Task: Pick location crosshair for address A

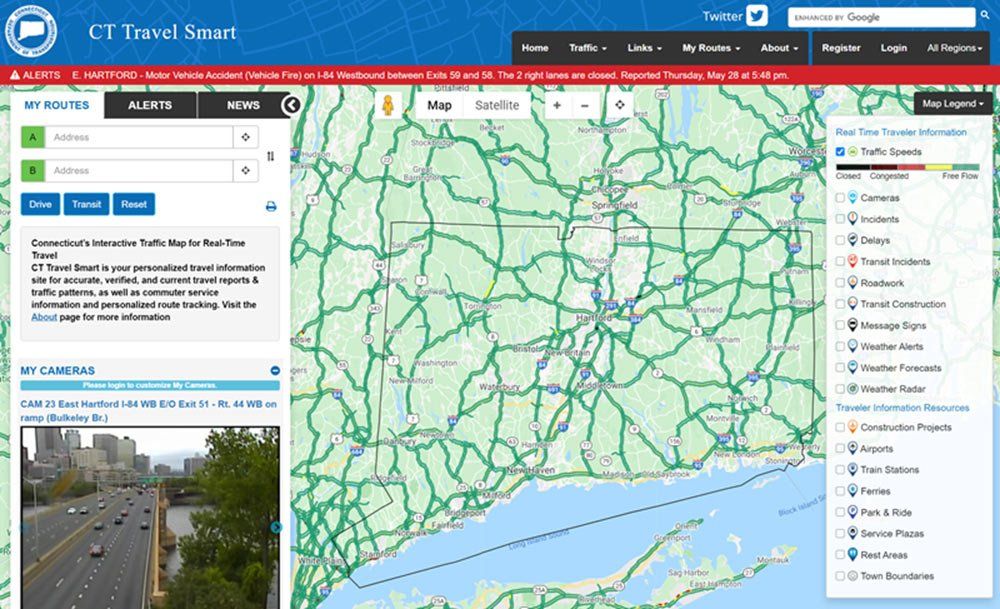Action: tap(246, 137)
